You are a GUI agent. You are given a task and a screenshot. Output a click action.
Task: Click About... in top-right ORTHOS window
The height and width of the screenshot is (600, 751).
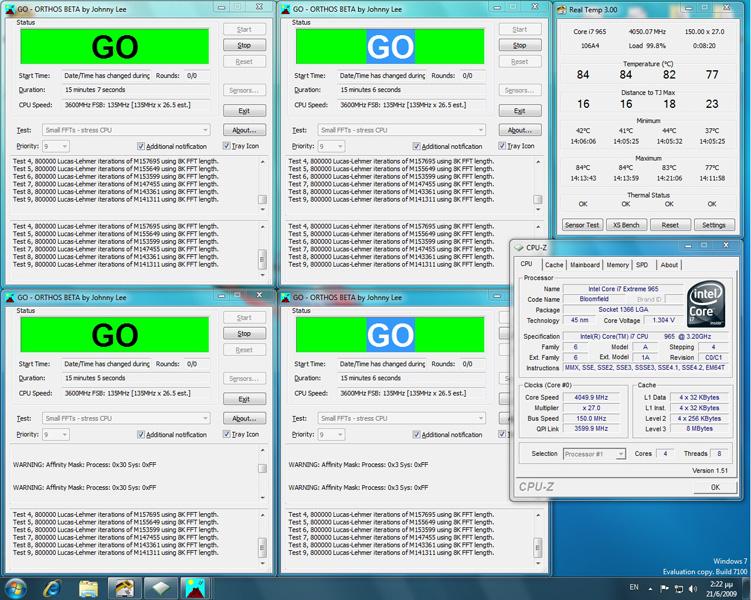pos(520,130)
